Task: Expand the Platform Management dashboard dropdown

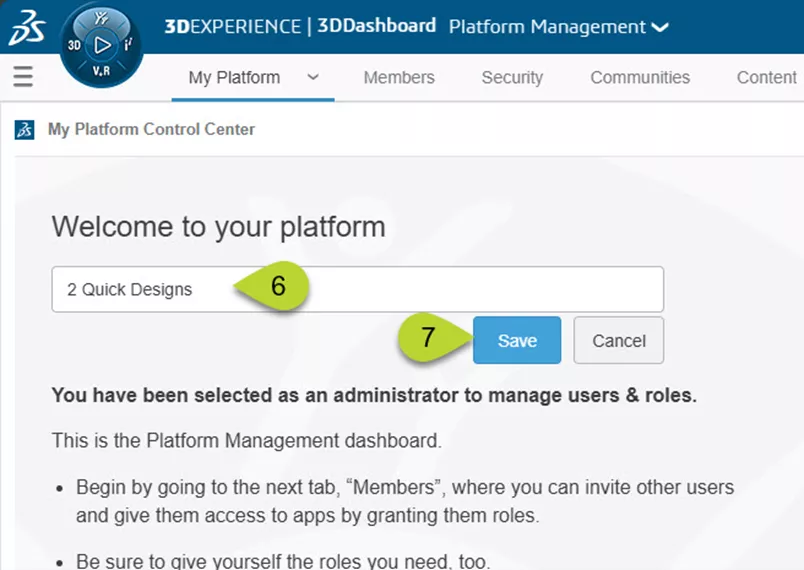Action: pyautogui.click(x=659, y=27)
